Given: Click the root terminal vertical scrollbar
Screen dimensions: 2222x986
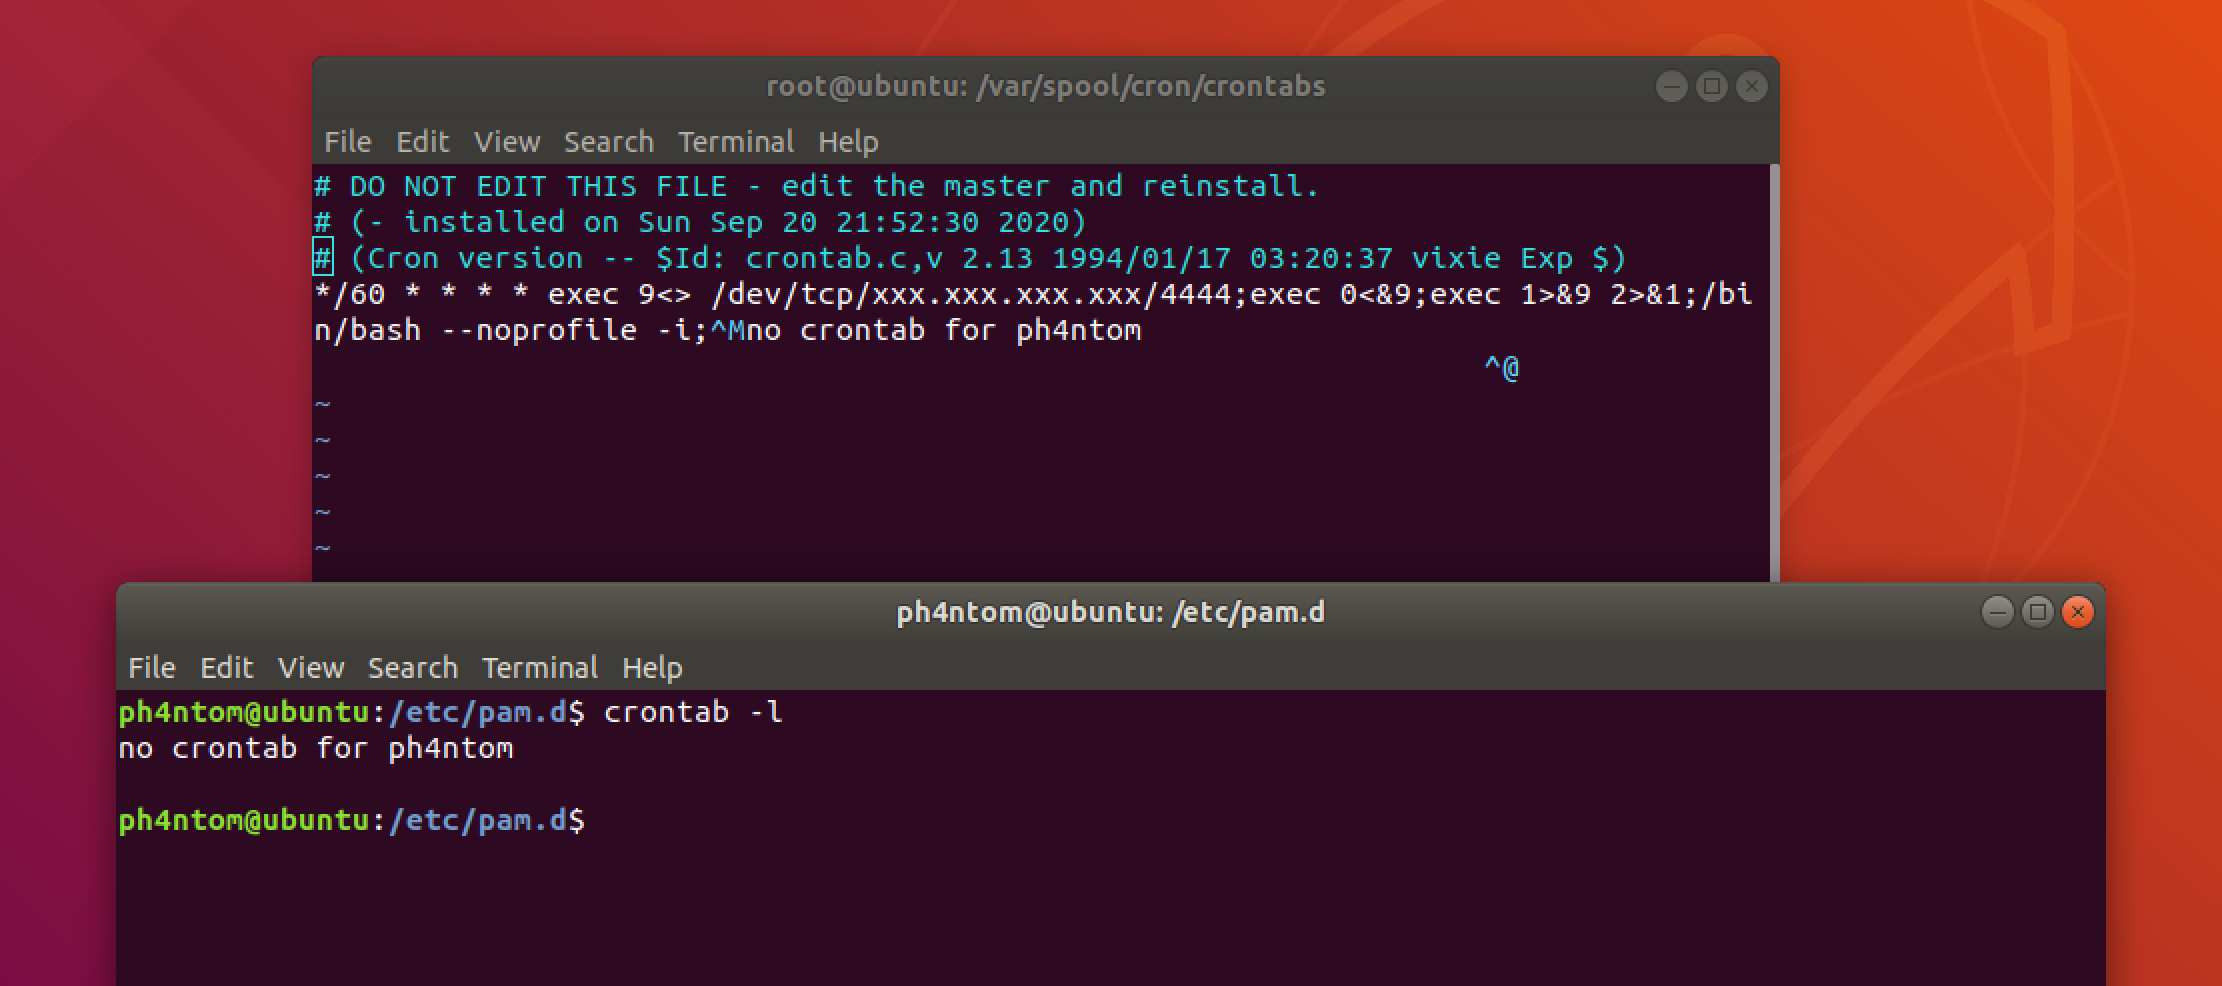Looking at the screenshot, I should coord(1774,372).
